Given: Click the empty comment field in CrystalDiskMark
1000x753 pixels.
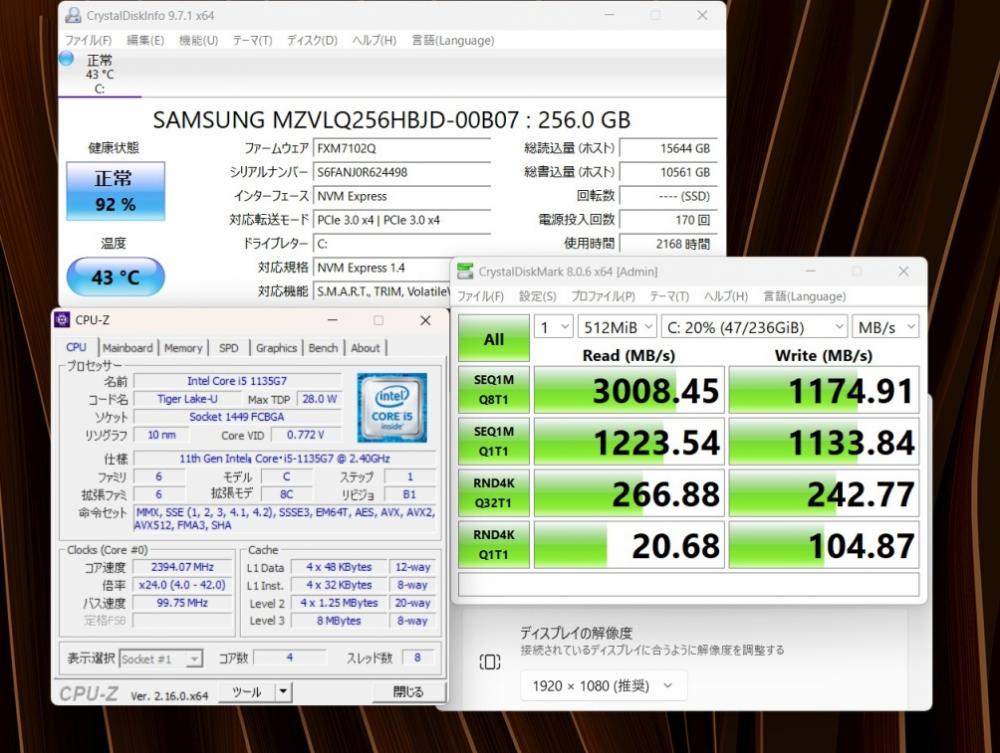Looking at the screenshot, I should 688,584.
